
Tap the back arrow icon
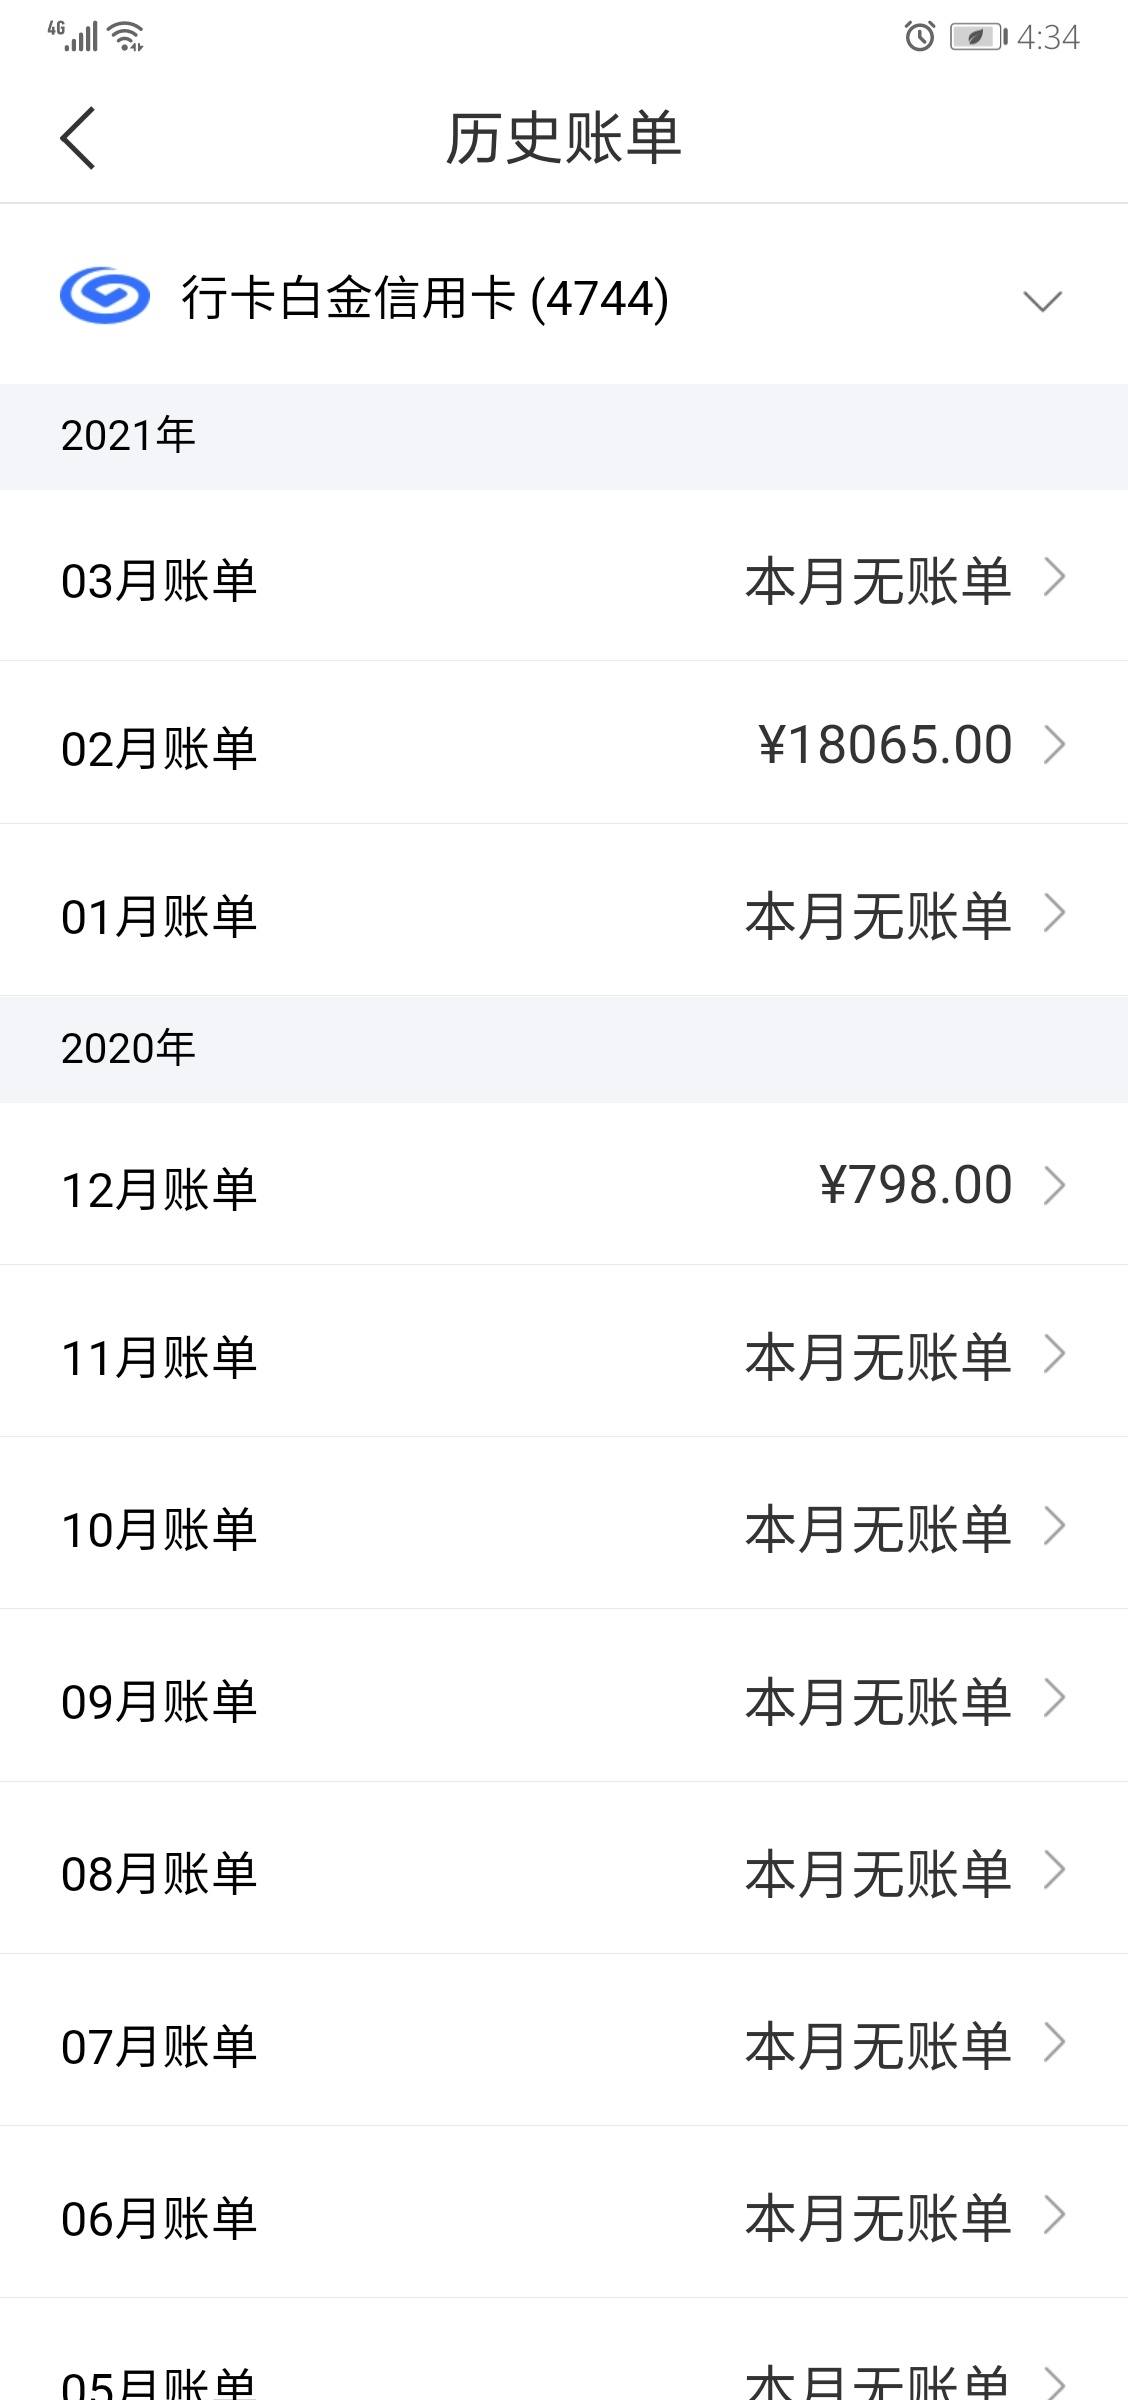tap(78, 138)
